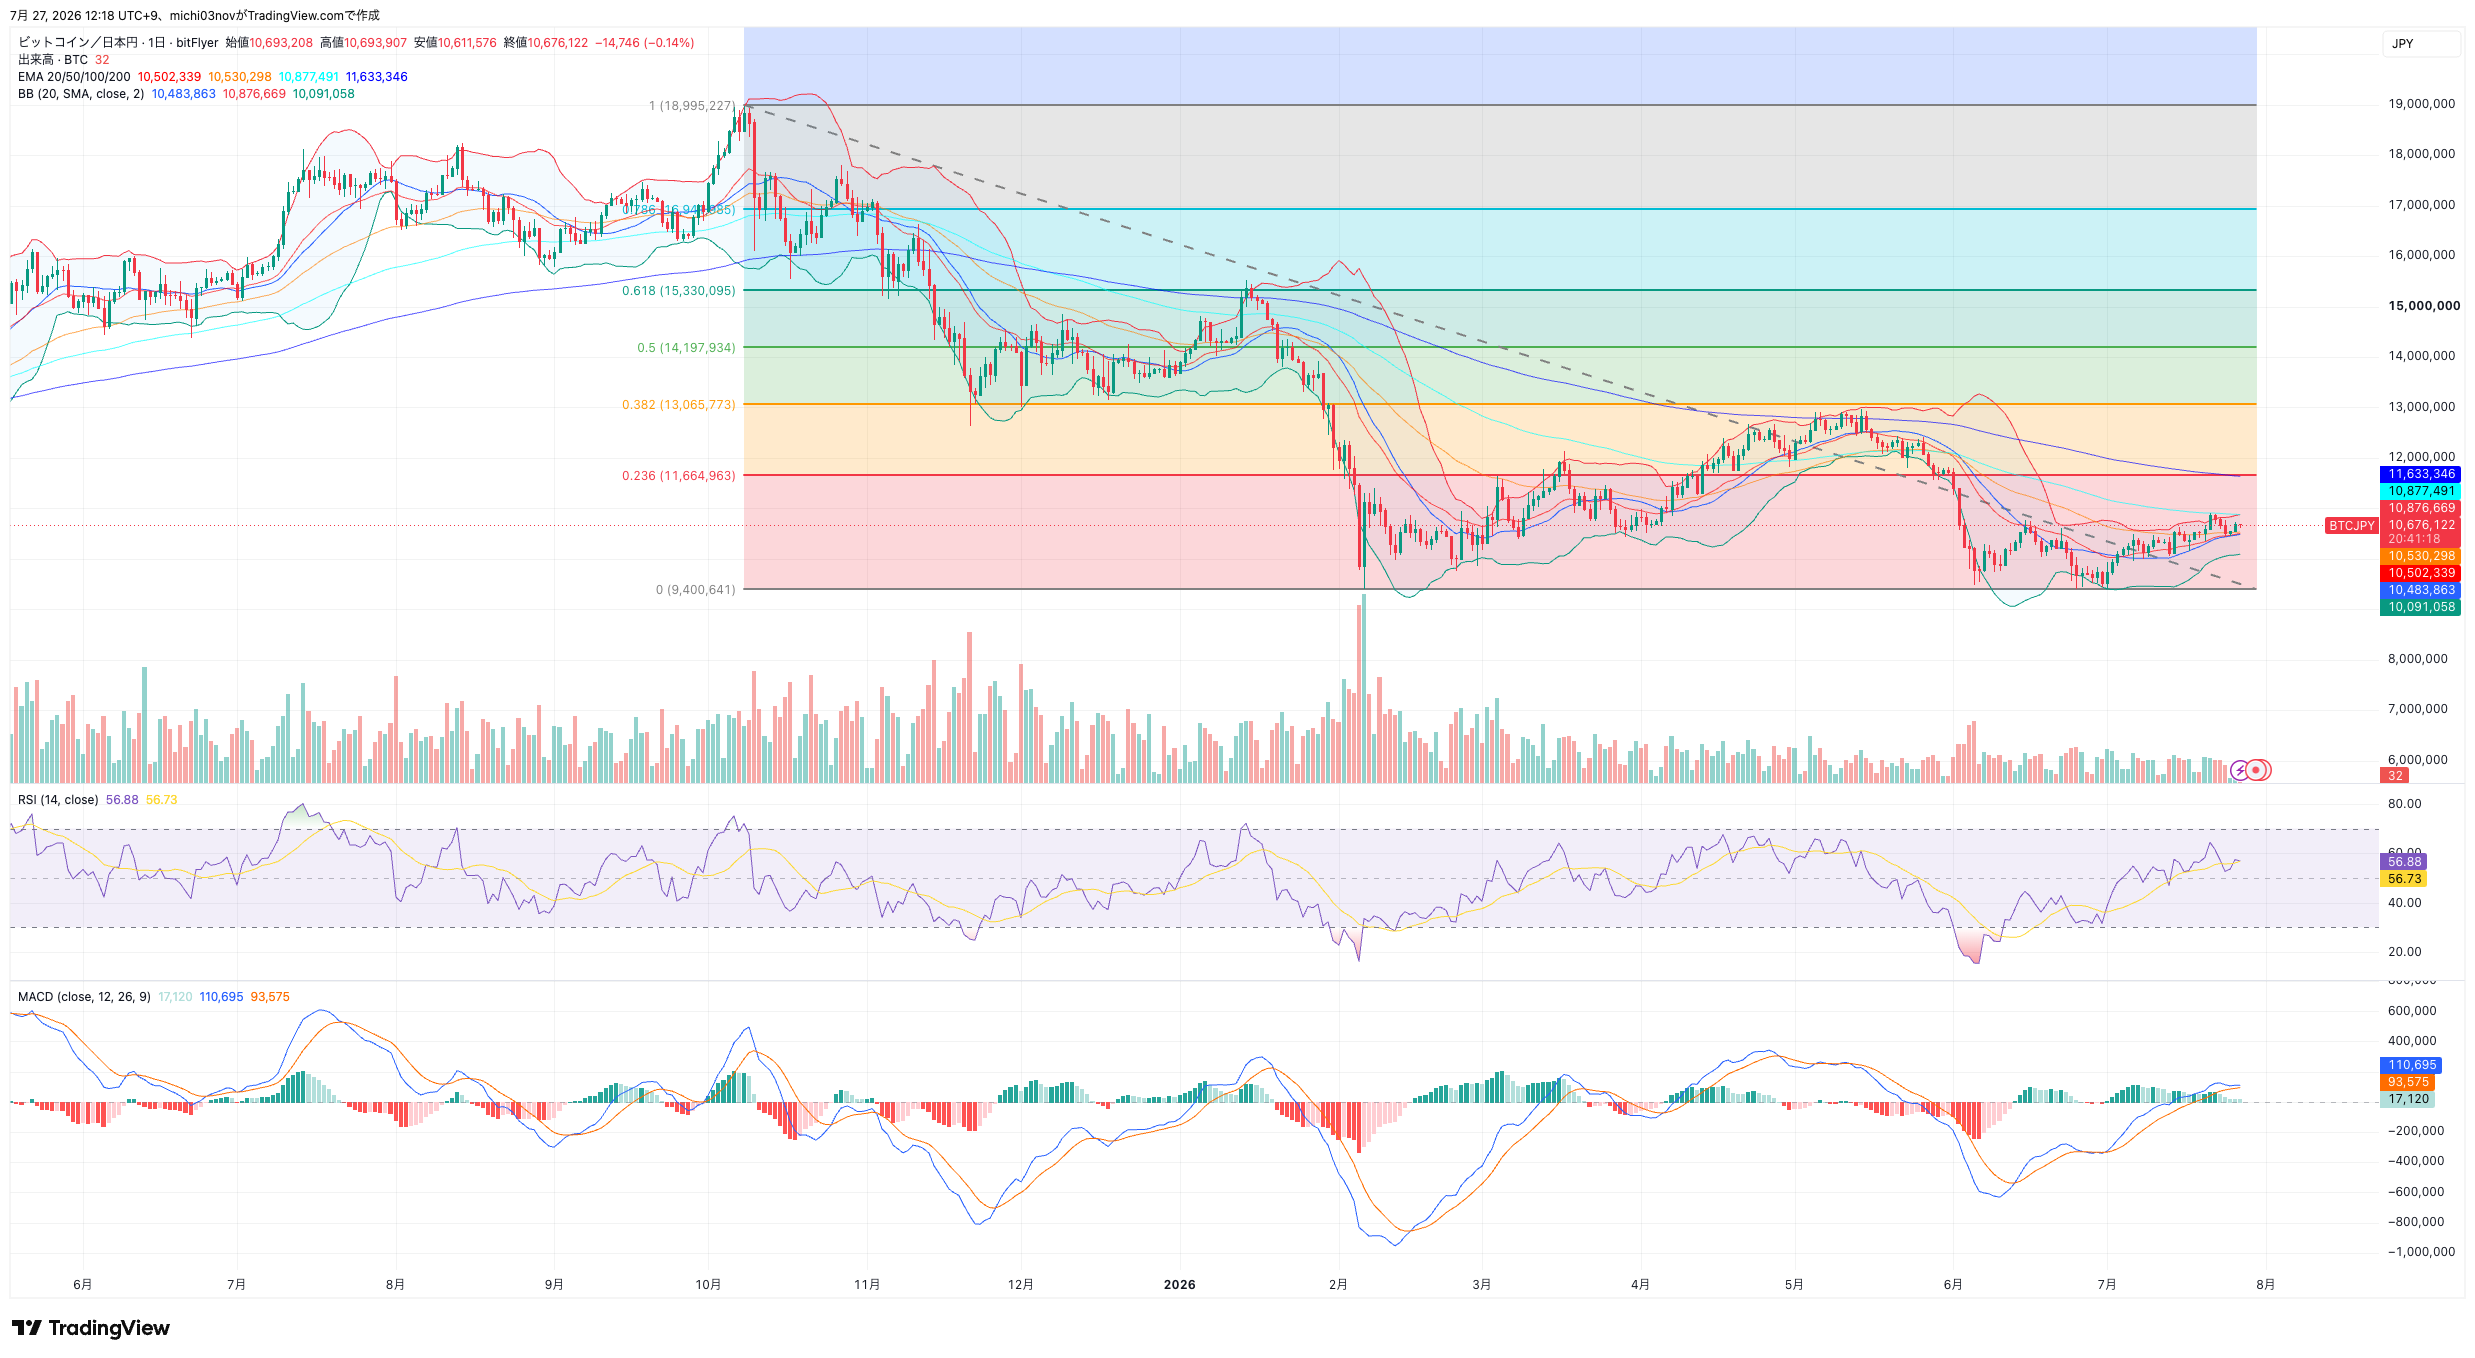The height and width of the screenshot is (1358, 2475).
Task: Click the 終値10,676,122 close value
Action: point(545,43)
